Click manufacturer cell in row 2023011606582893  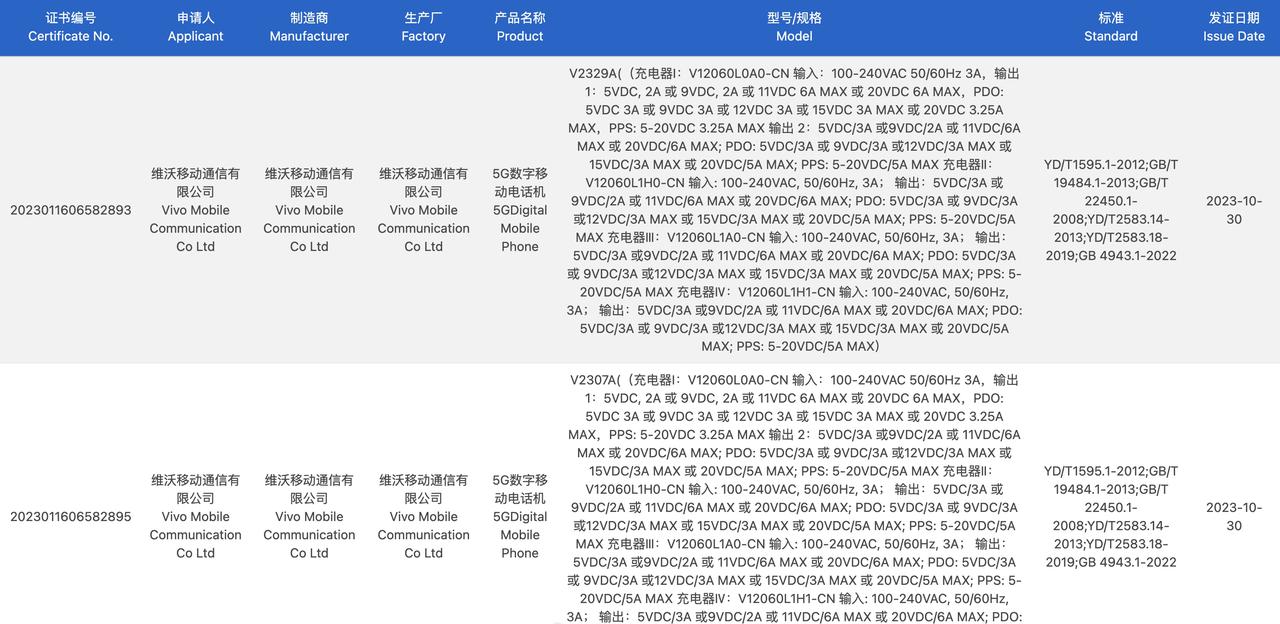click(x=309, y=210)
